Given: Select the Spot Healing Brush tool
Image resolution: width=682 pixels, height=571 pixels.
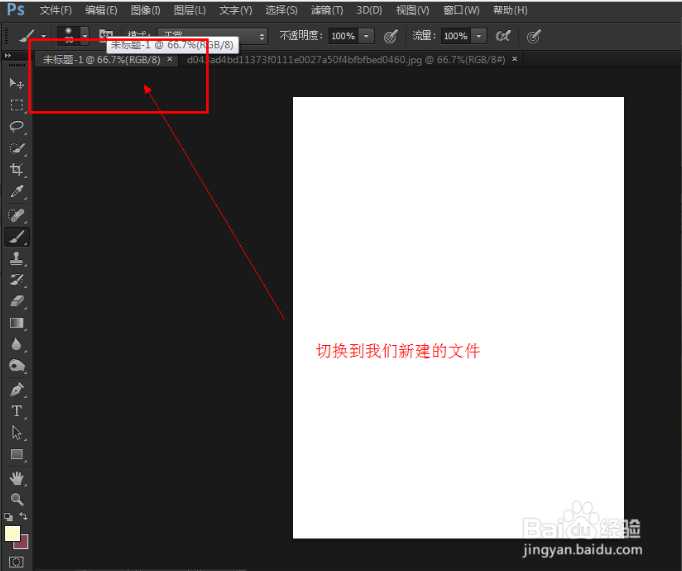Looking at the screenshot, I should (x=17, y=215).
